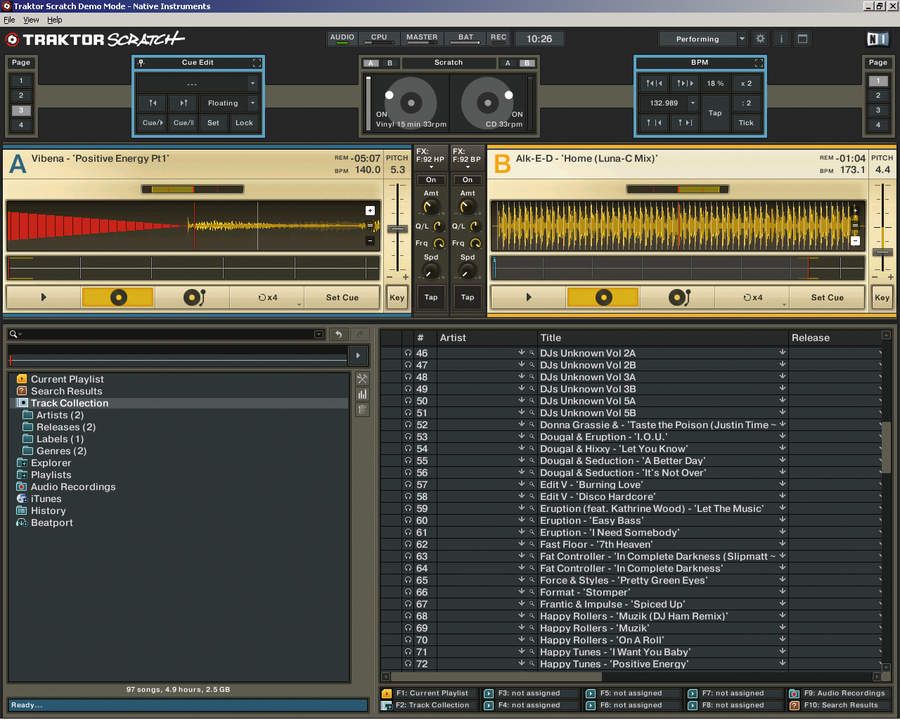The image size is (900, 720).
Task: Click Deck B play button
Action: 529,297
